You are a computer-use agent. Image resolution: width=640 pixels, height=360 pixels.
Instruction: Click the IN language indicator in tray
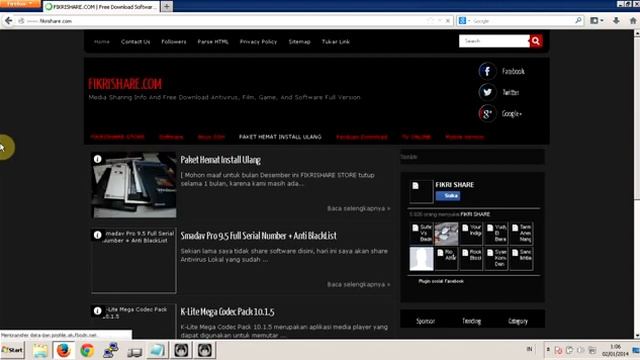pyautogui.click(x=529, y=349)
